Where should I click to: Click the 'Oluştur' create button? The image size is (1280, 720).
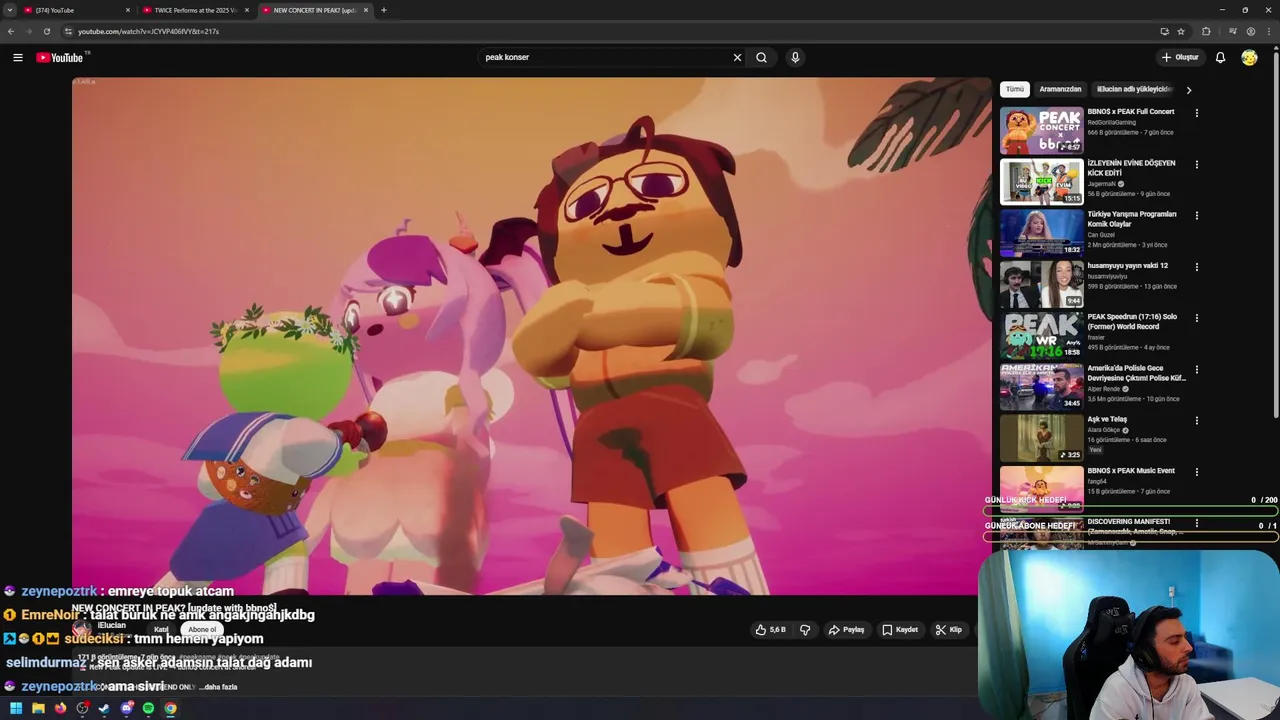pos(1180,57)
